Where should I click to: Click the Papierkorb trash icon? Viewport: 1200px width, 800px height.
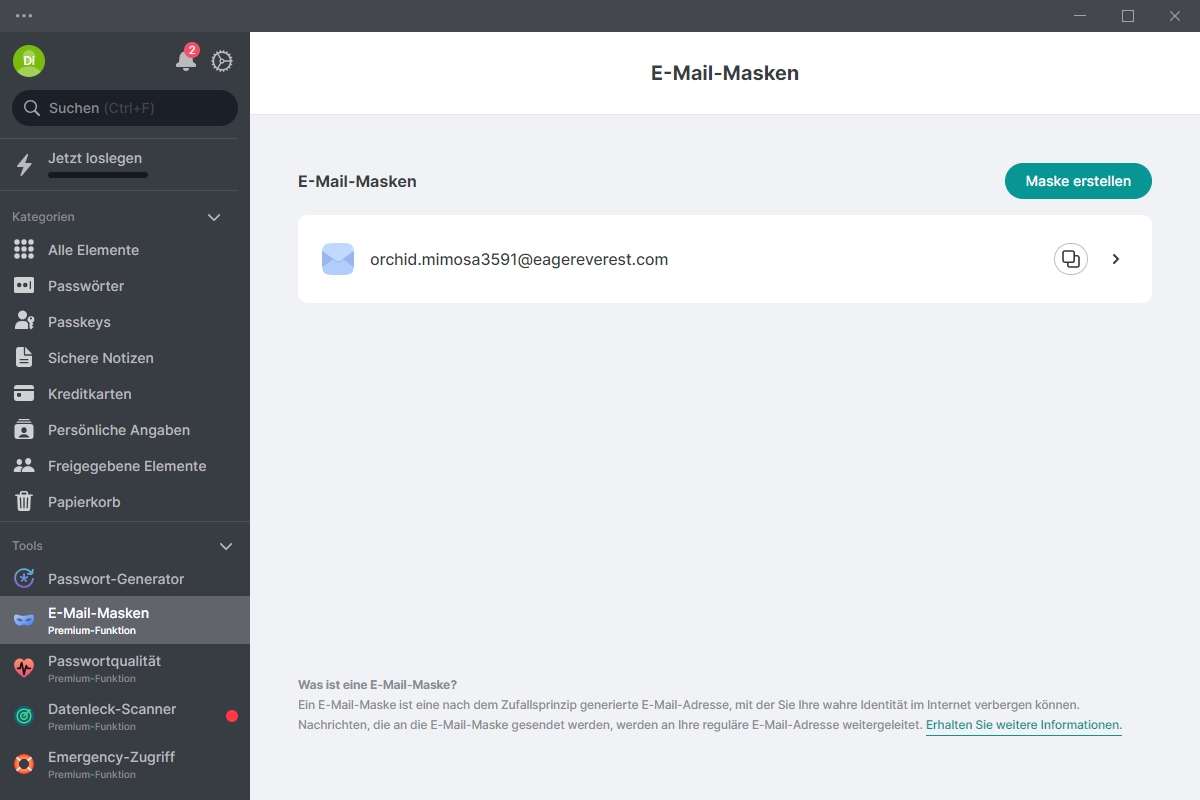[x=24, y=502]
